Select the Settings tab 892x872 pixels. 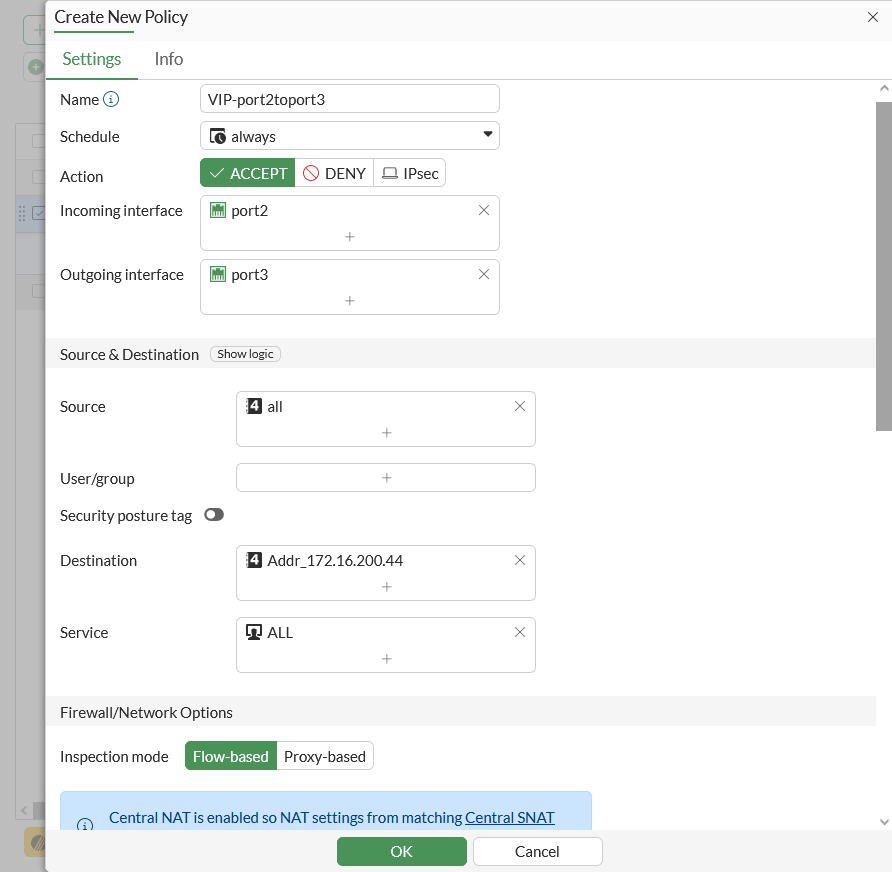coord(91,59)
